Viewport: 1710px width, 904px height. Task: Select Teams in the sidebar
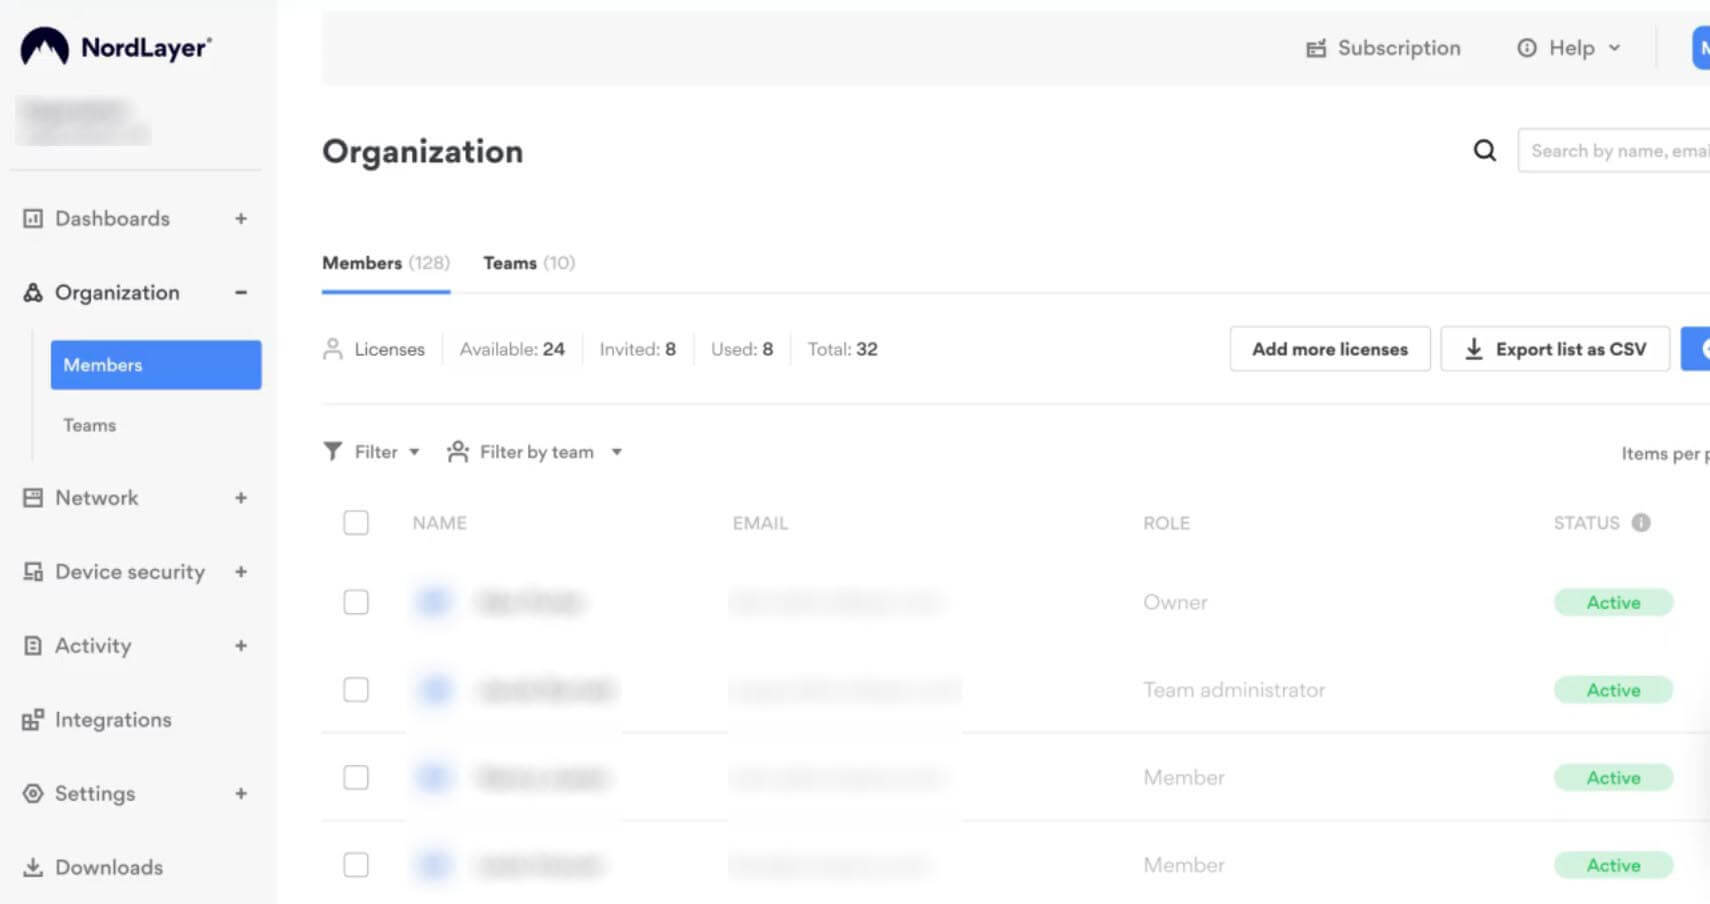[90, 425]
